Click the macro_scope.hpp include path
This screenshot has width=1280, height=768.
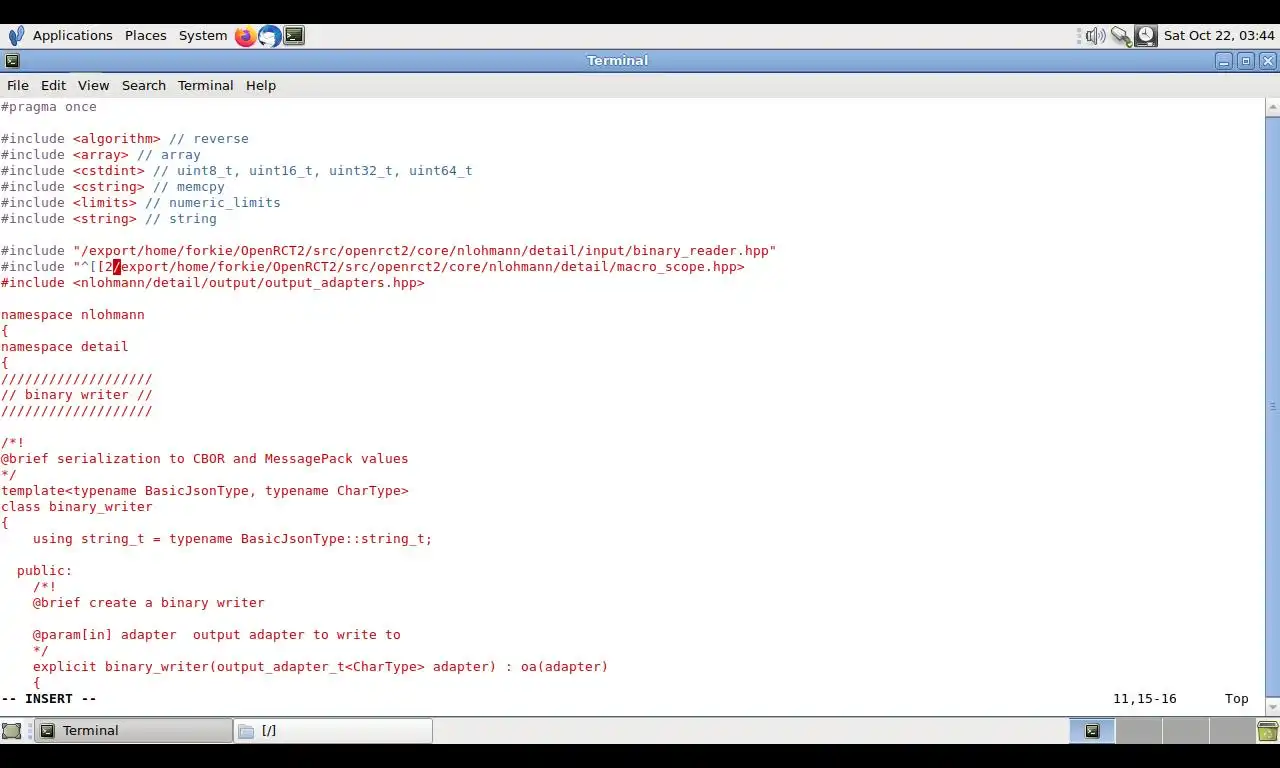tap(408, 267)
